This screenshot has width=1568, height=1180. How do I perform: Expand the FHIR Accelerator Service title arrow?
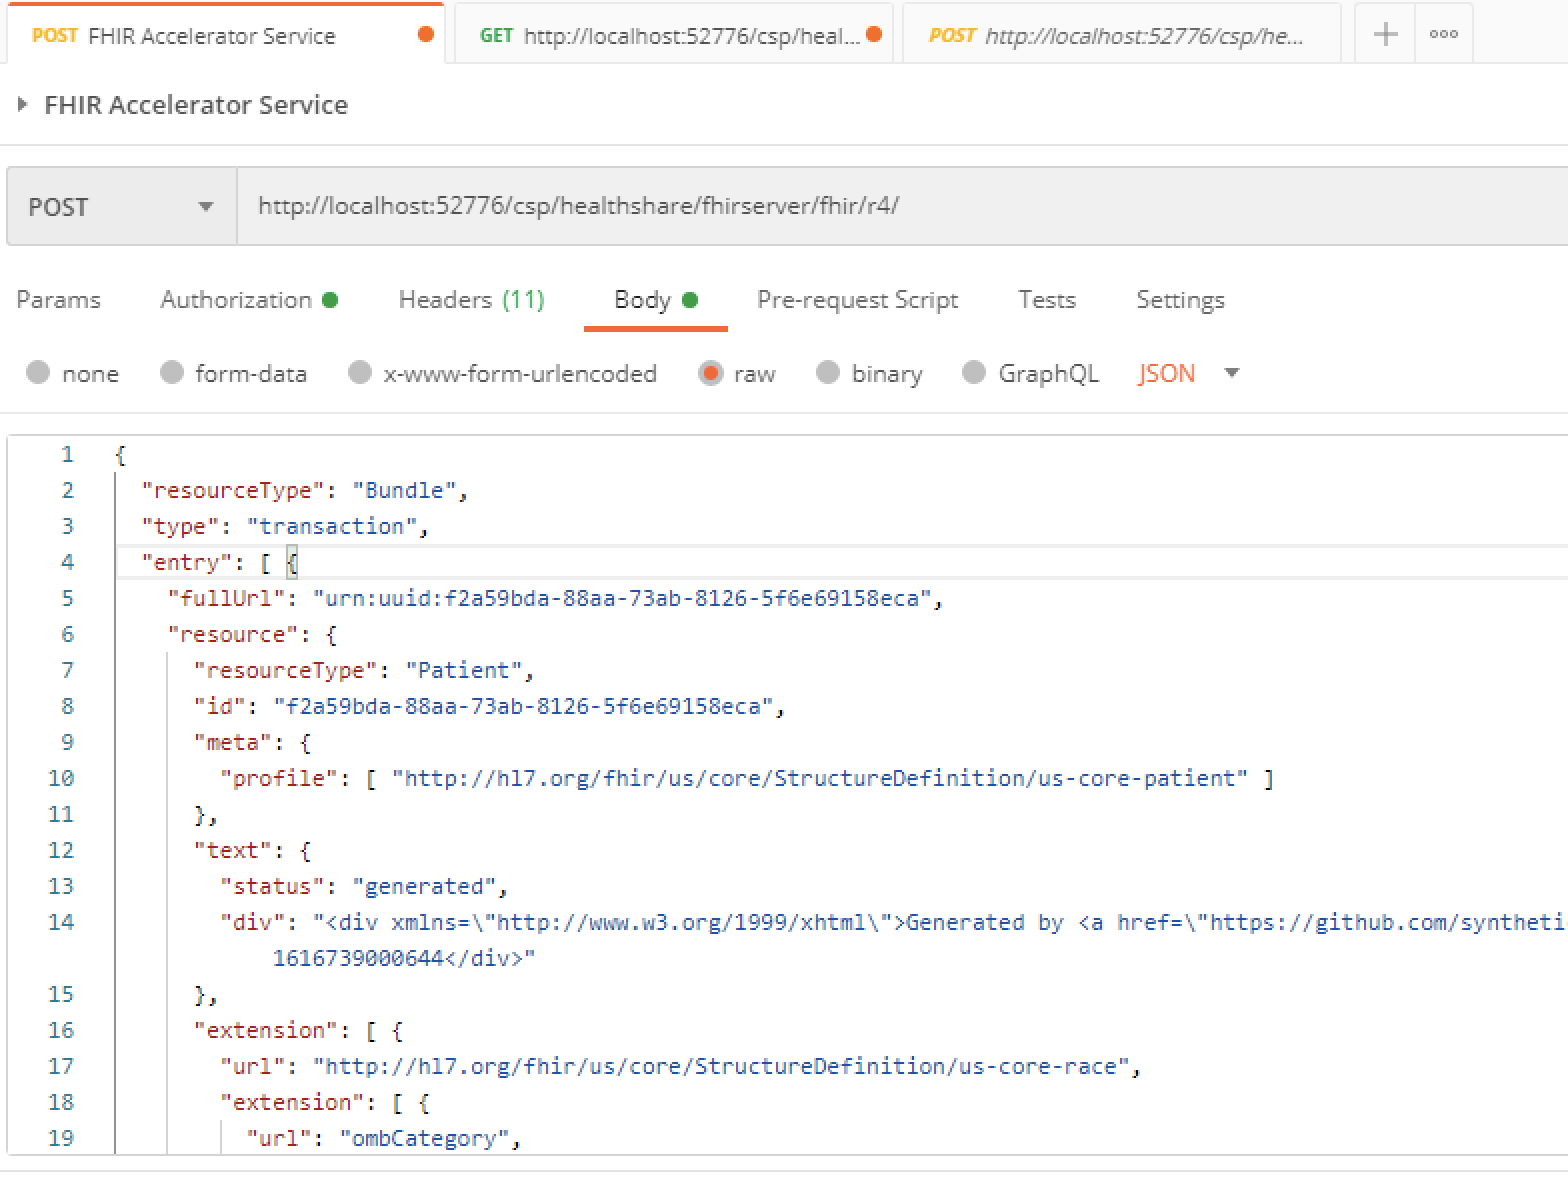(22, 104)
